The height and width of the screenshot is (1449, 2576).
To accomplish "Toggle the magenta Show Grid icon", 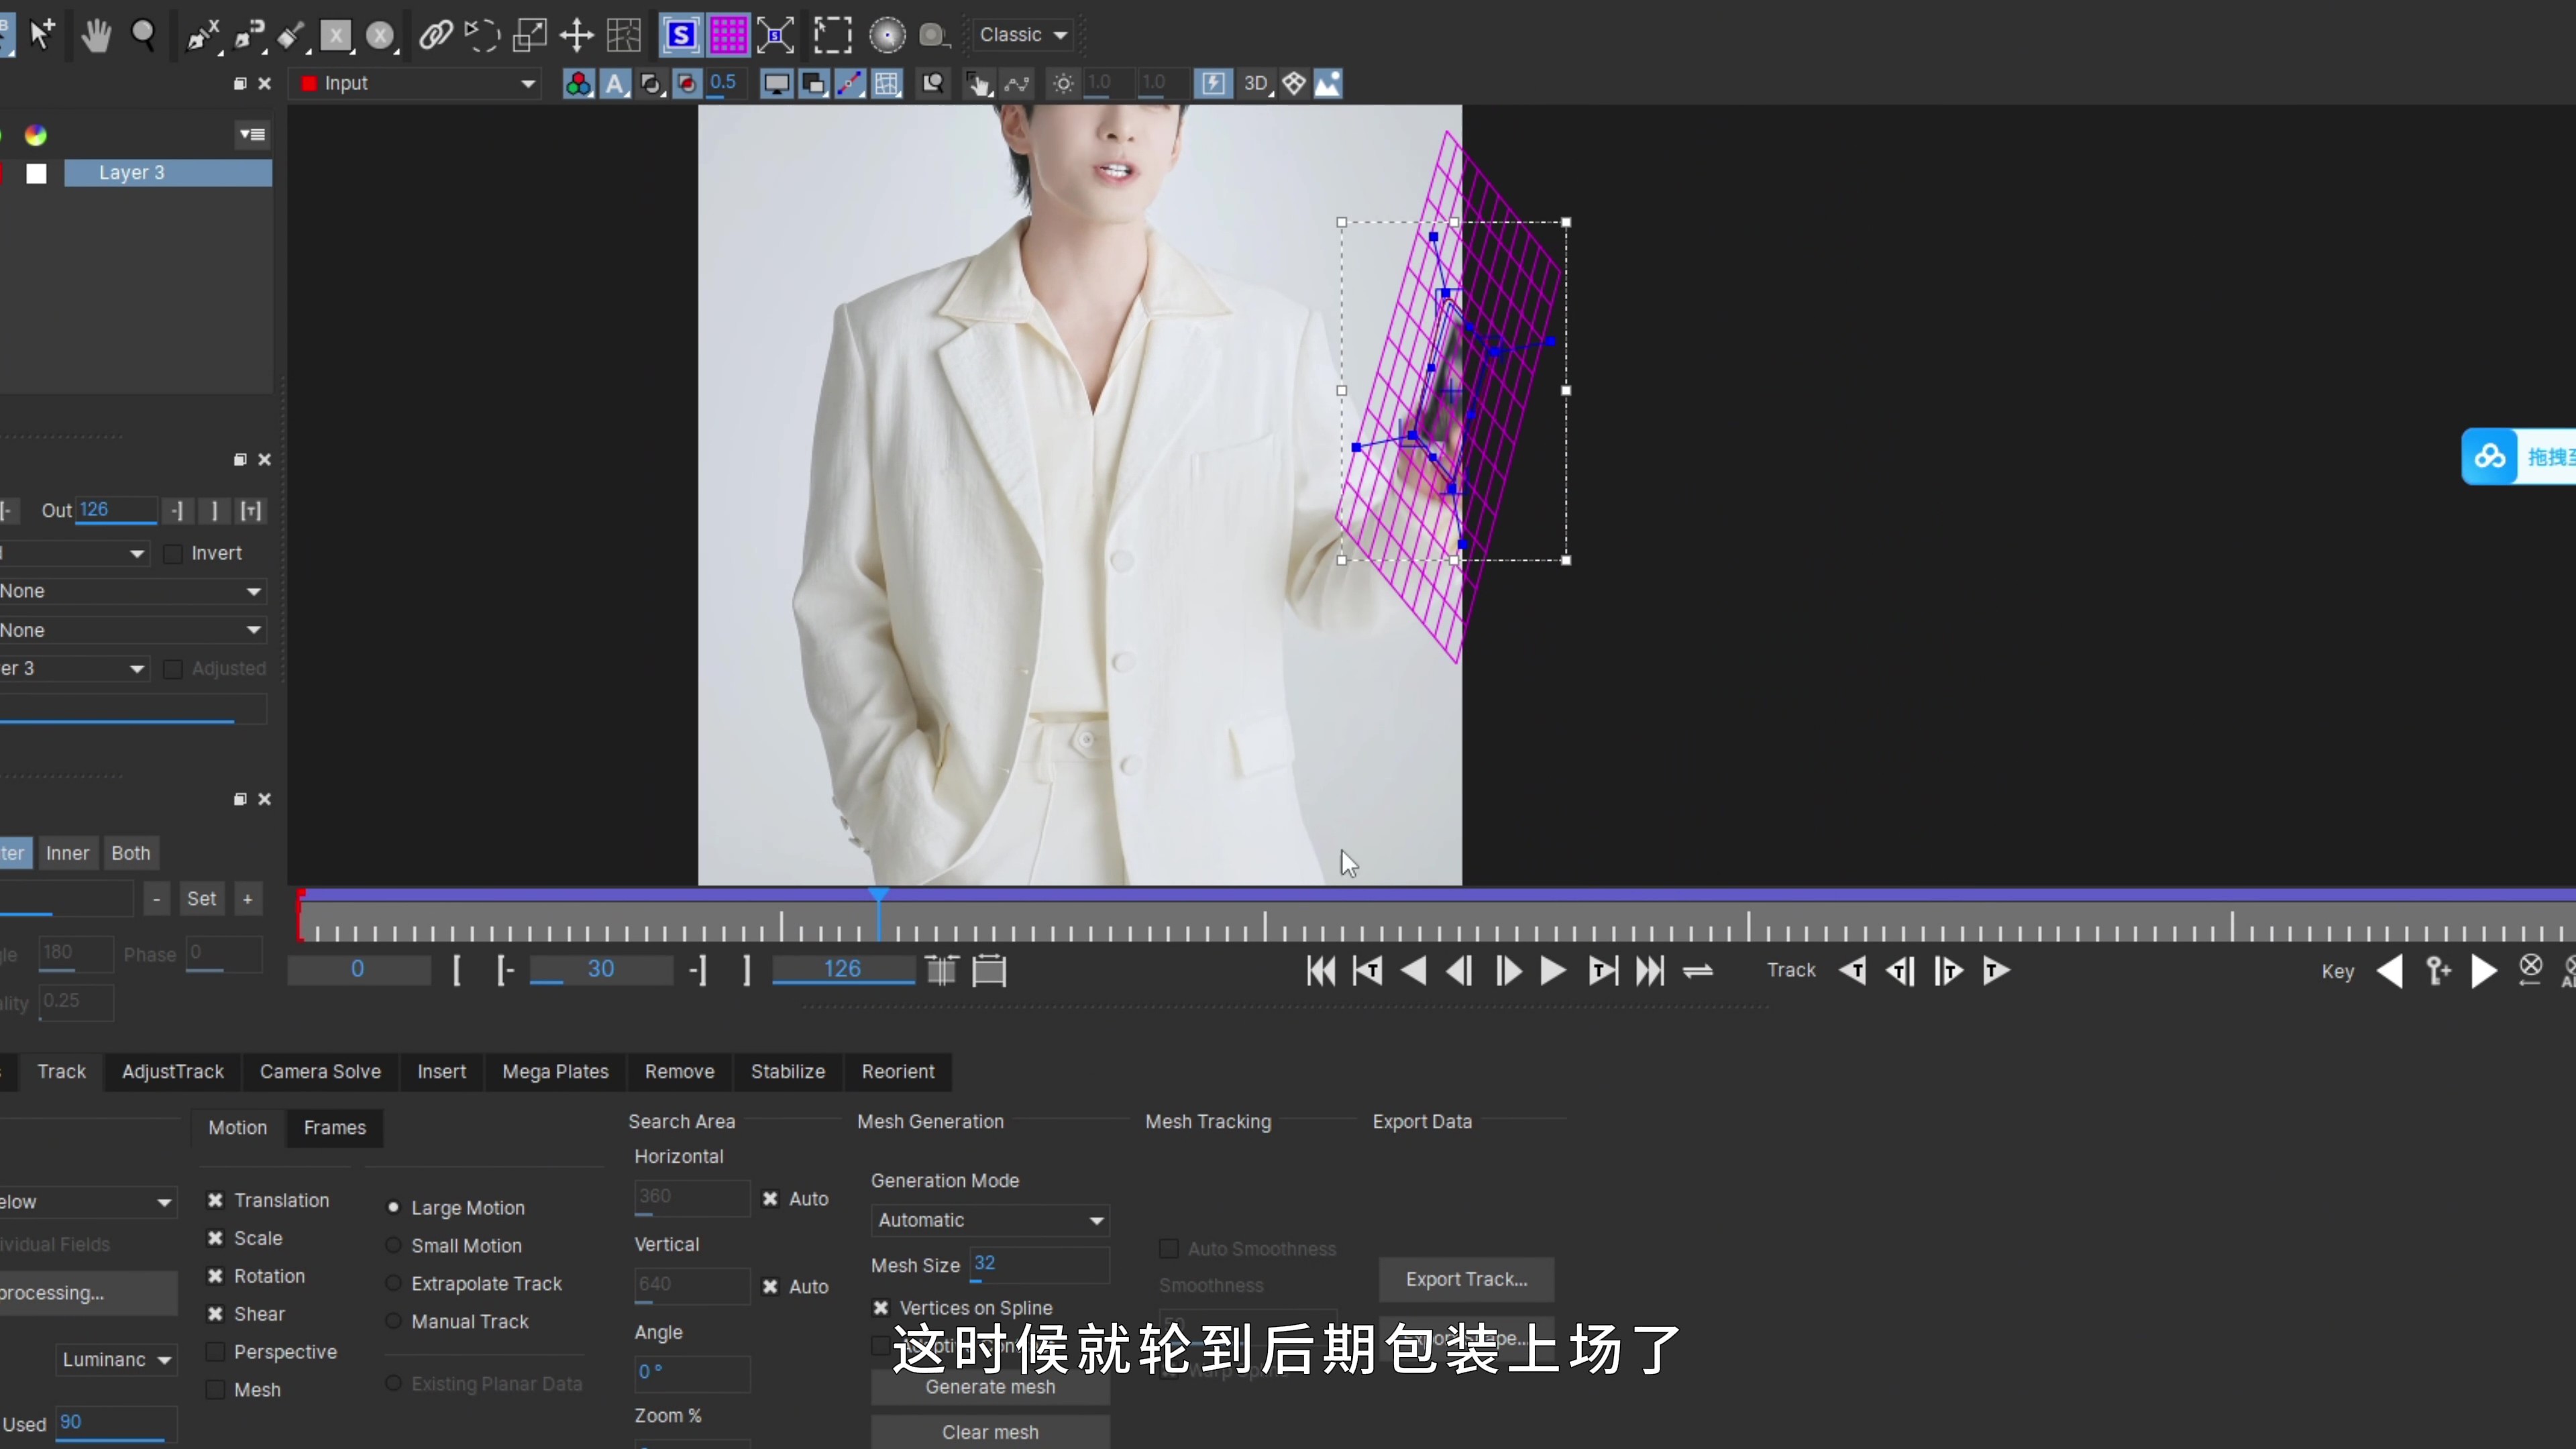I will click(x=728, y=36).
